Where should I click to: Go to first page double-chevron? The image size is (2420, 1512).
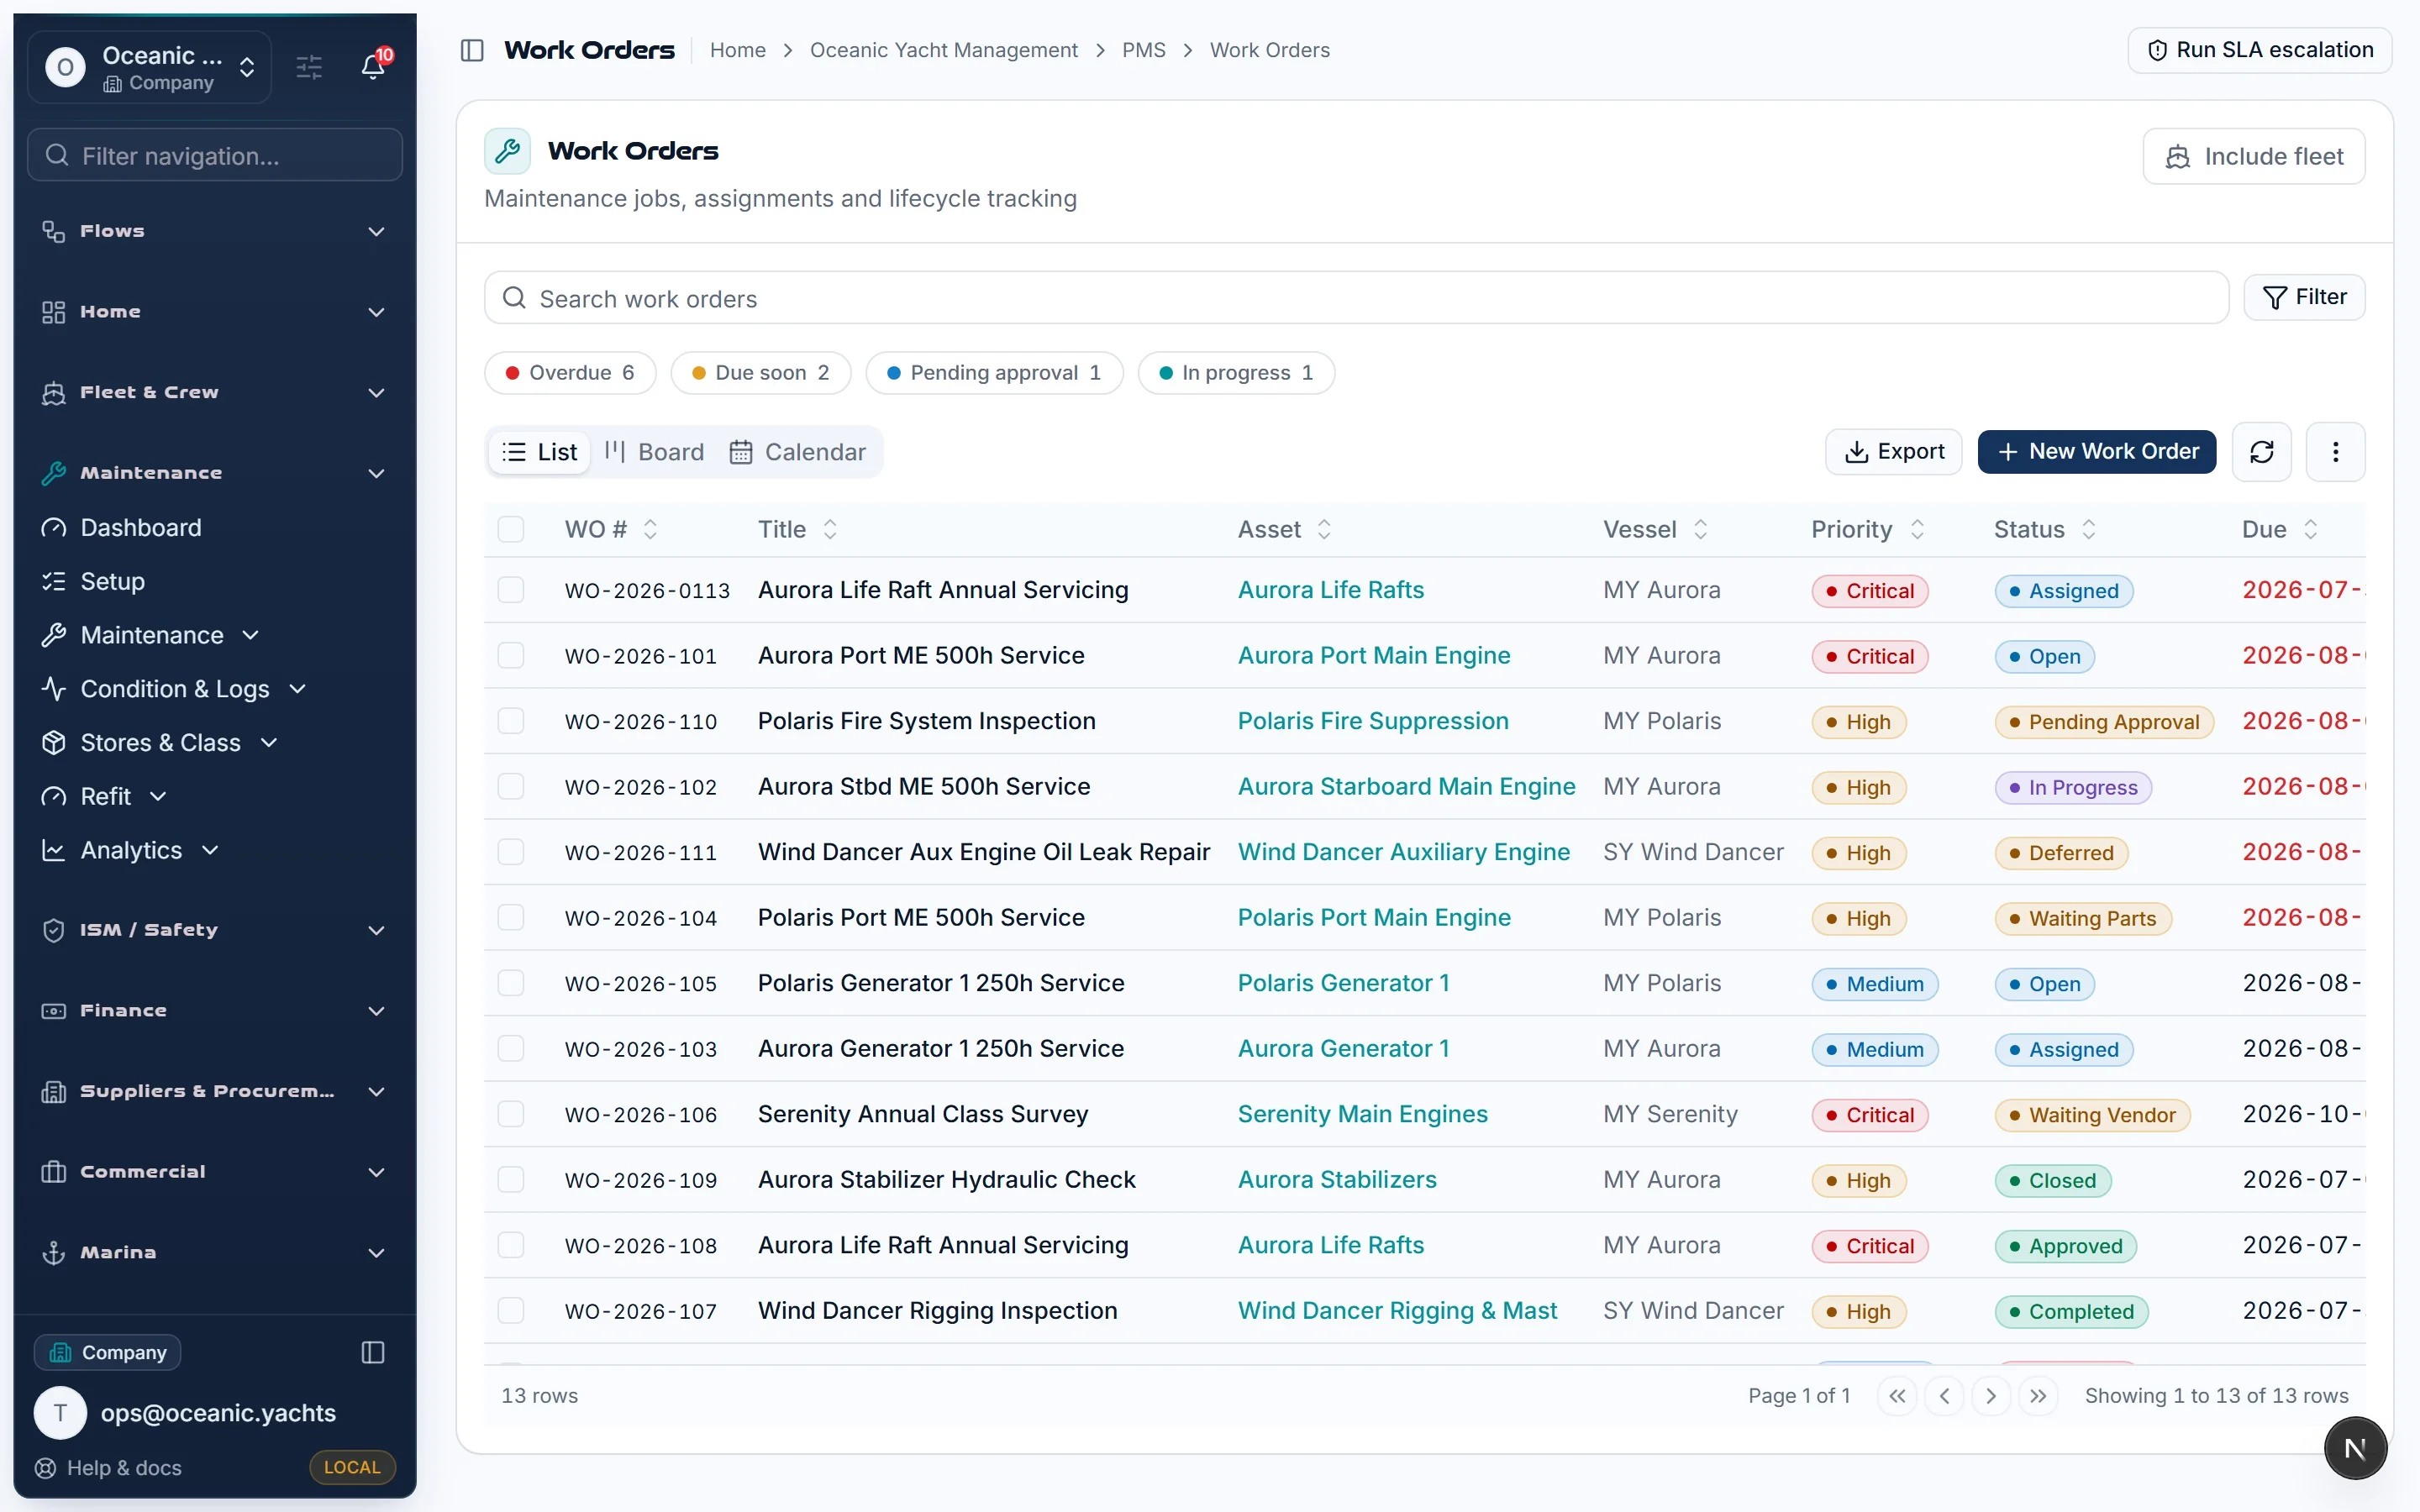(1897, 1396)
